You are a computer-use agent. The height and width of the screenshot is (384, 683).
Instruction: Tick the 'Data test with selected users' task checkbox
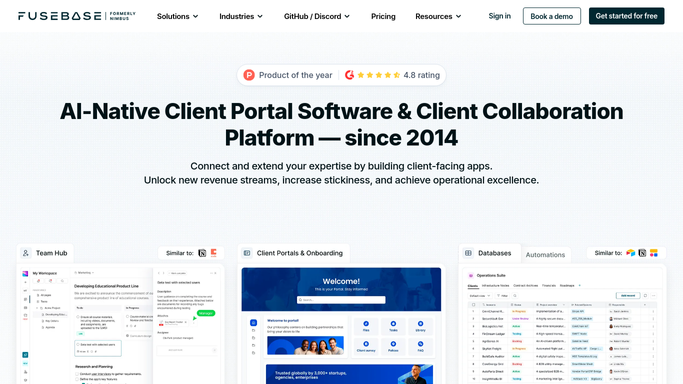78,344
